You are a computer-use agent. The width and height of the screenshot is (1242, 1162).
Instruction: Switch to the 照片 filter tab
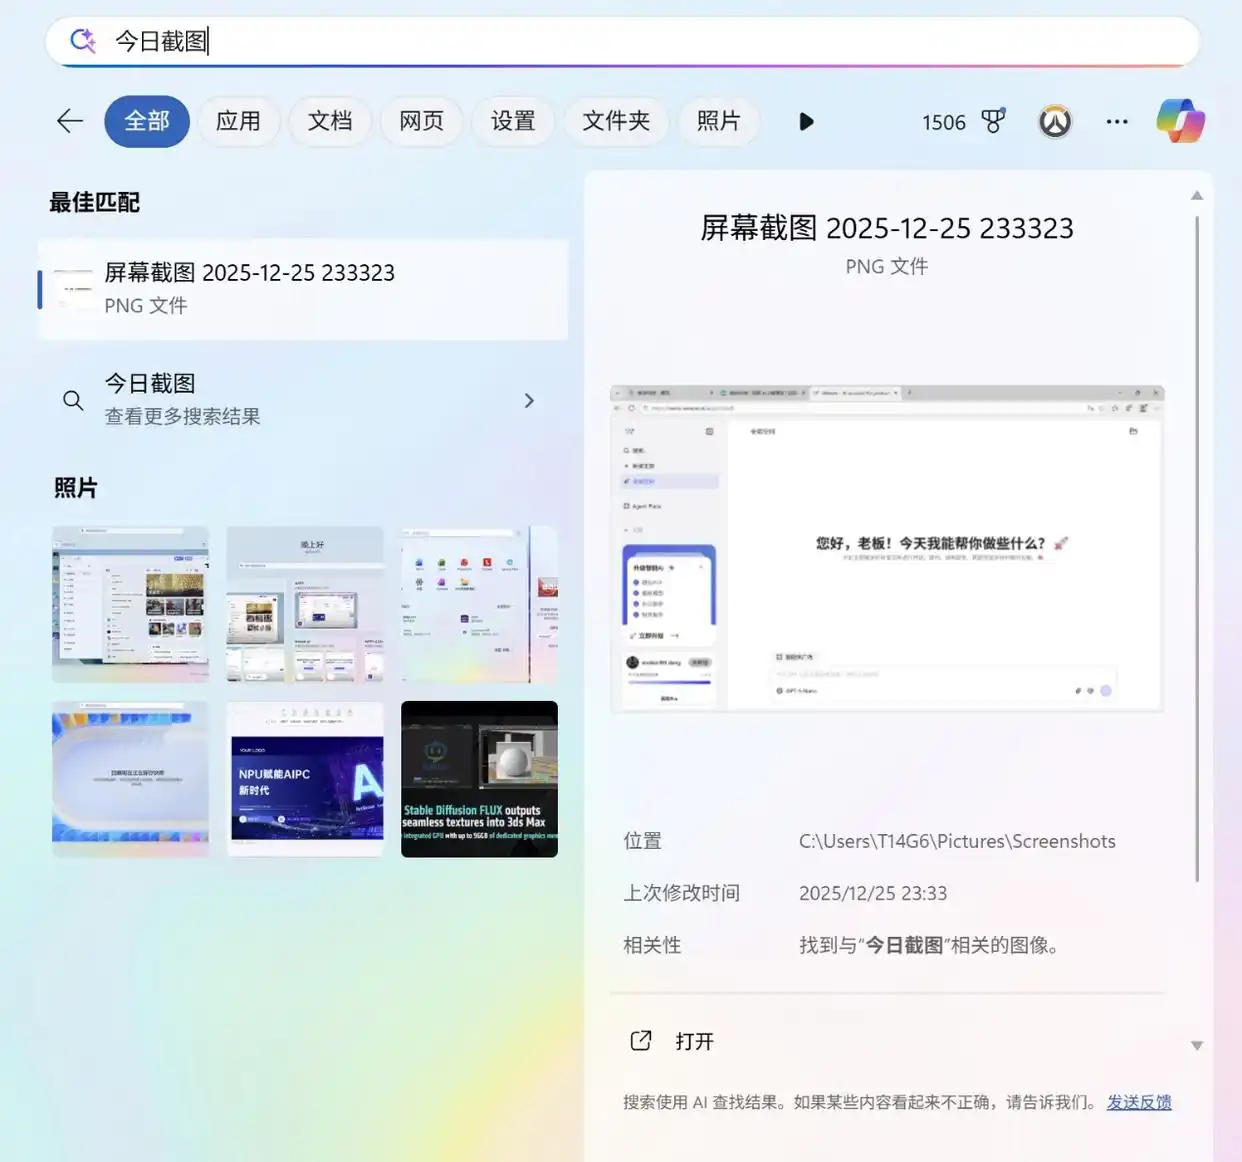pos(720,121)
